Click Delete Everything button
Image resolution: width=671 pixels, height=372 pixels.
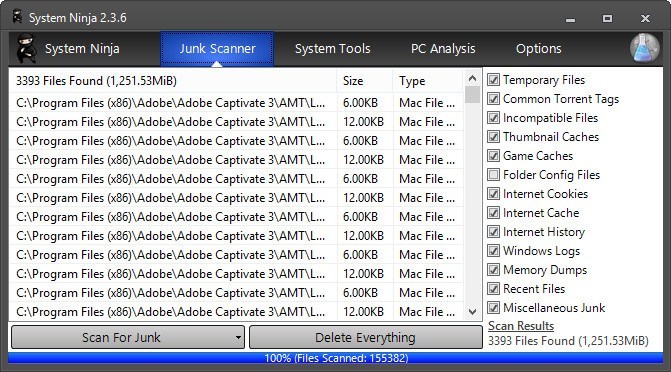(x=365, y=337)
